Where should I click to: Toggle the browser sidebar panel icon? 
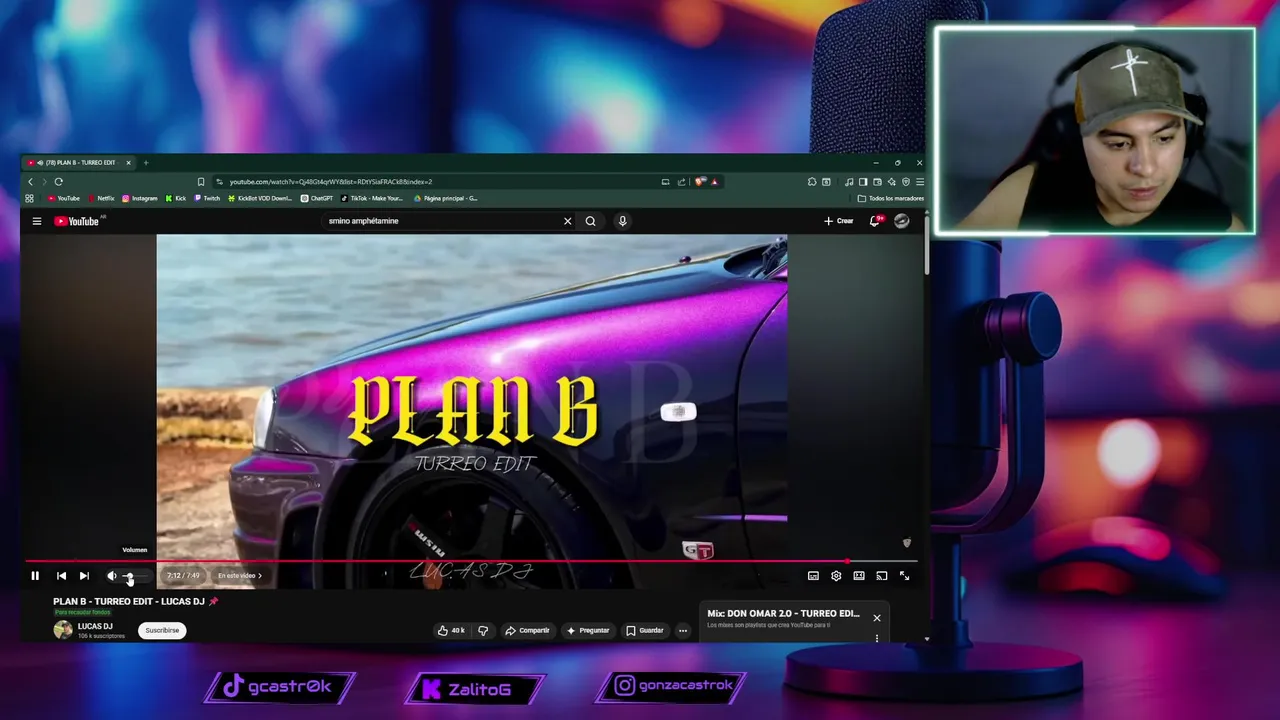(x=864, y=182)
